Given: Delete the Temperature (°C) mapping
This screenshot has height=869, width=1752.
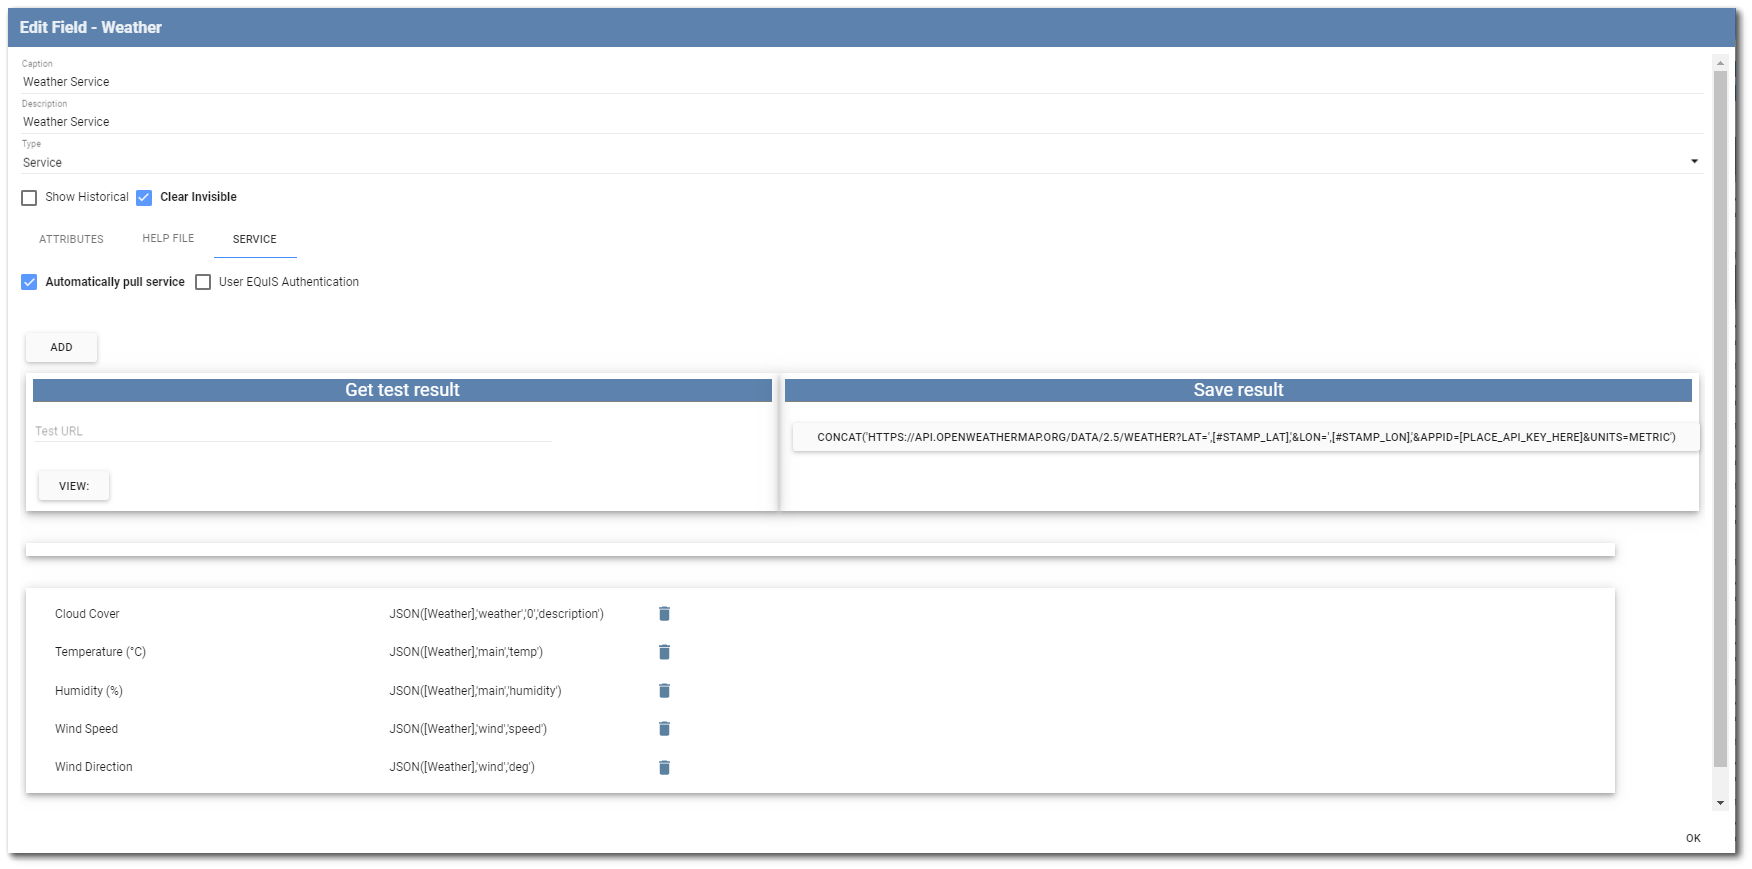Looking at the screenshot, I should coord(664,652).
